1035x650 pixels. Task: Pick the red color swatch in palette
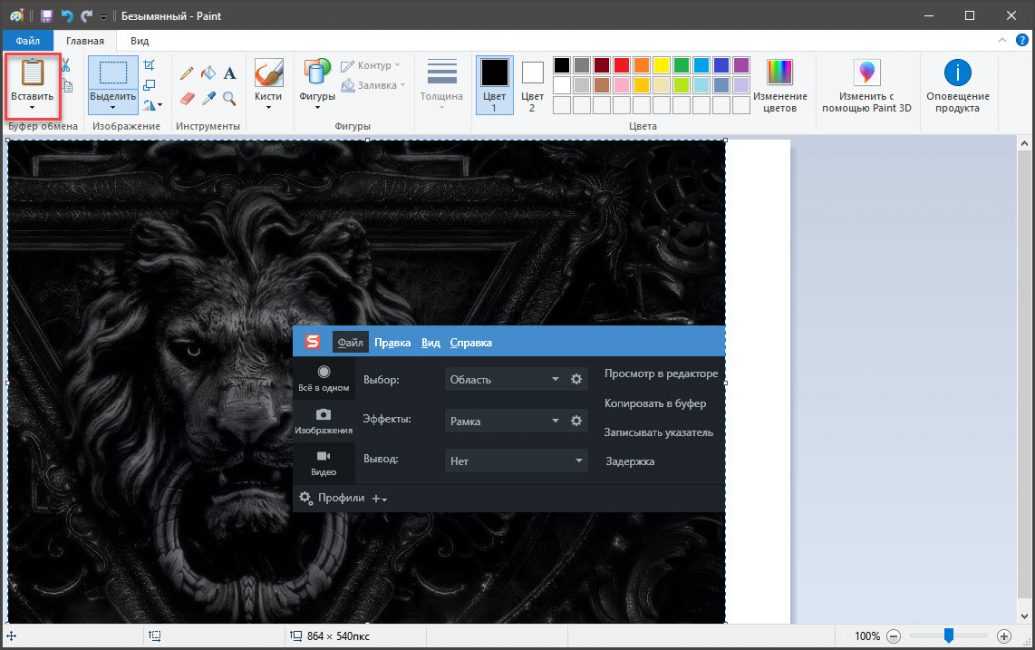click(x=621, y=65)
